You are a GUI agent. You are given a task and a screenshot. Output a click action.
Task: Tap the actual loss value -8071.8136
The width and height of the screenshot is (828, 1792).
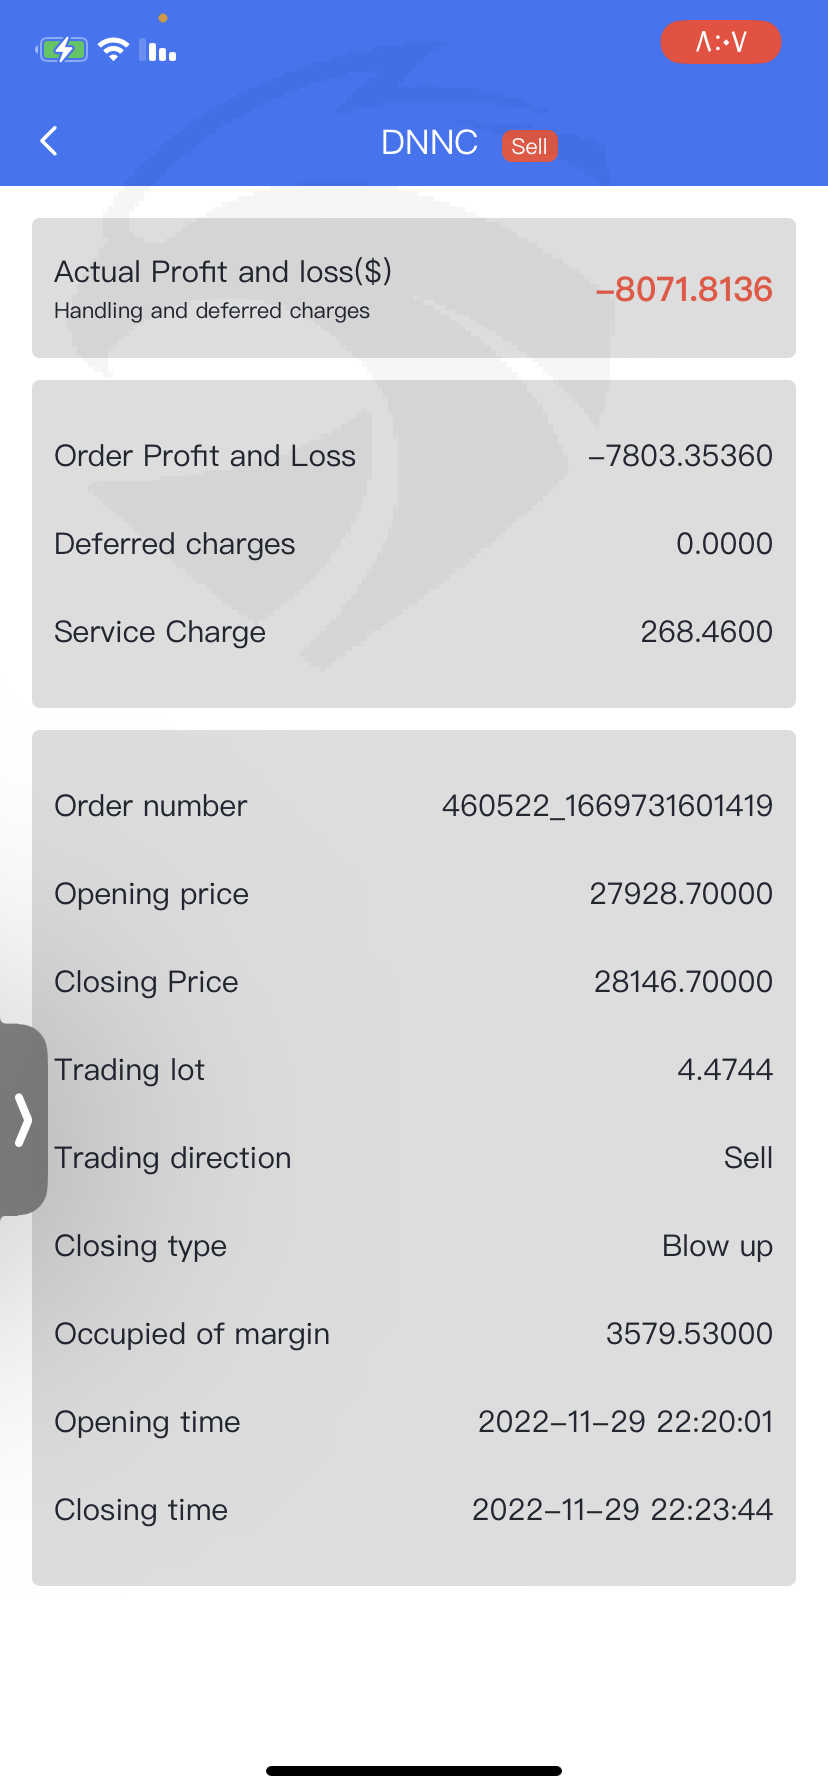(684, 289)
